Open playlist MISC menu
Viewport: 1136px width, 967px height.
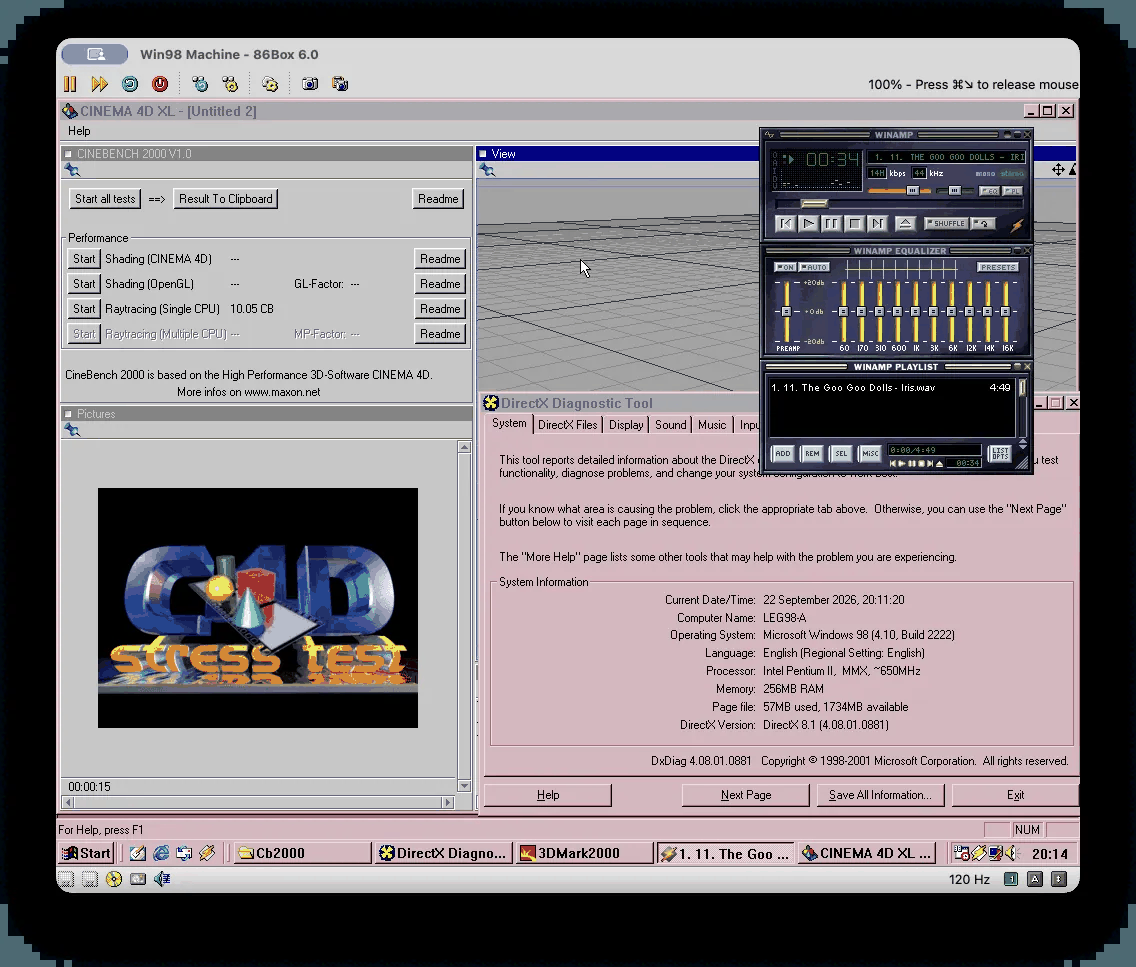pos(870,453)
